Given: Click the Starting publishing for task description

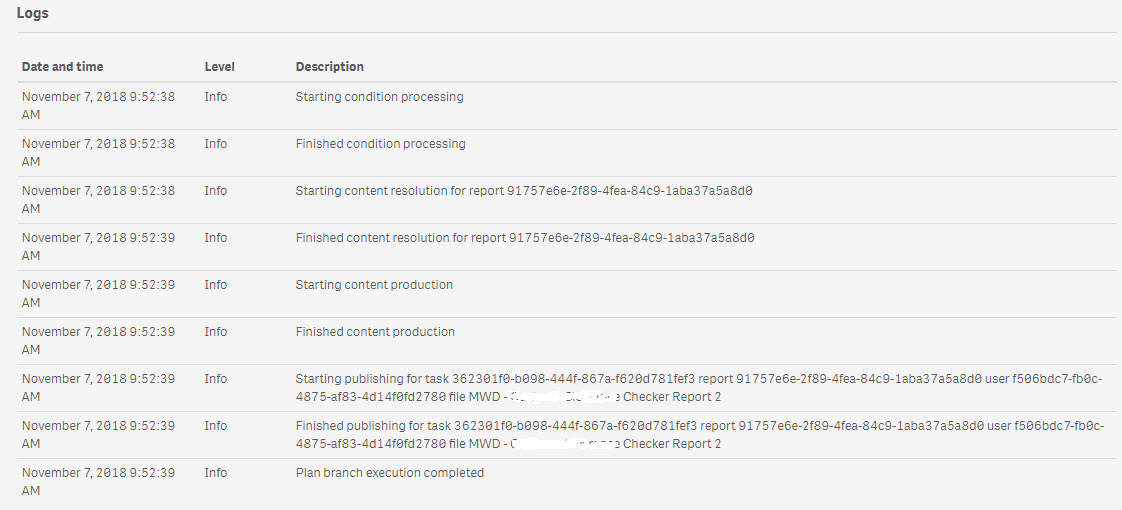Looking at the screenshot, I should click(699, 387).
